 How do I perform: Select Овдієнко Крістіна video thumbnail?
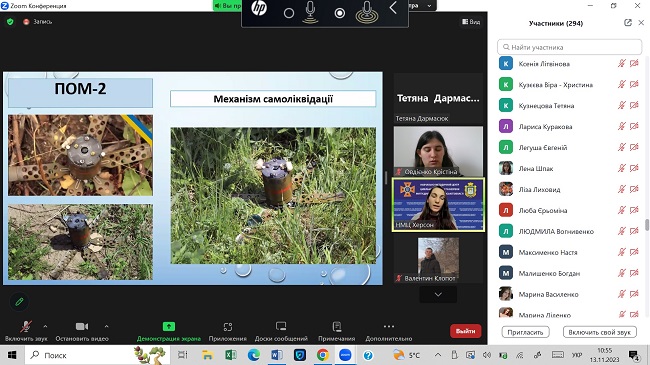pyautogui.click(x=438, y=151)
